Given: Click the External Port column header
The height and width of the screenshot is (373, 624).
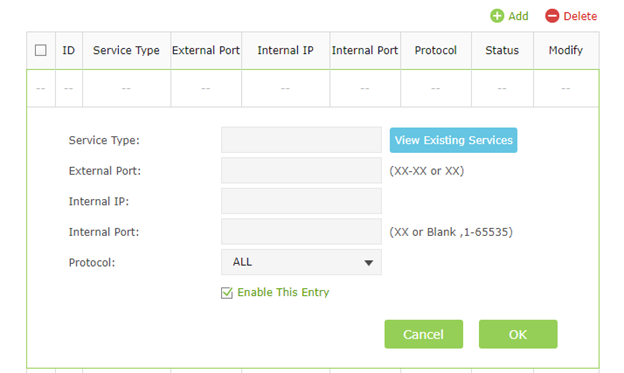Looking at the screenshot, I should (206, 50).
